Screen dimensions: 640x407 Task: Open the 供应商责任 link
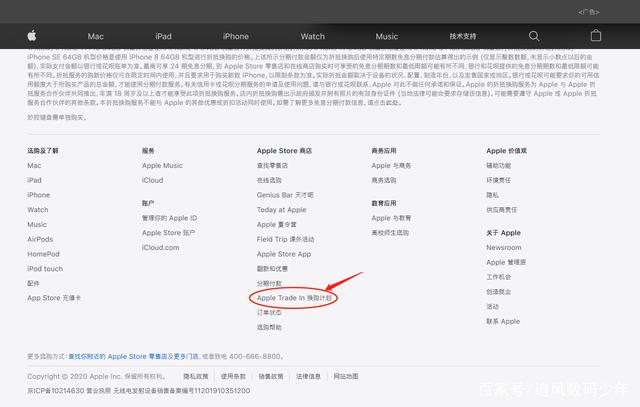(x=501, y=209)
